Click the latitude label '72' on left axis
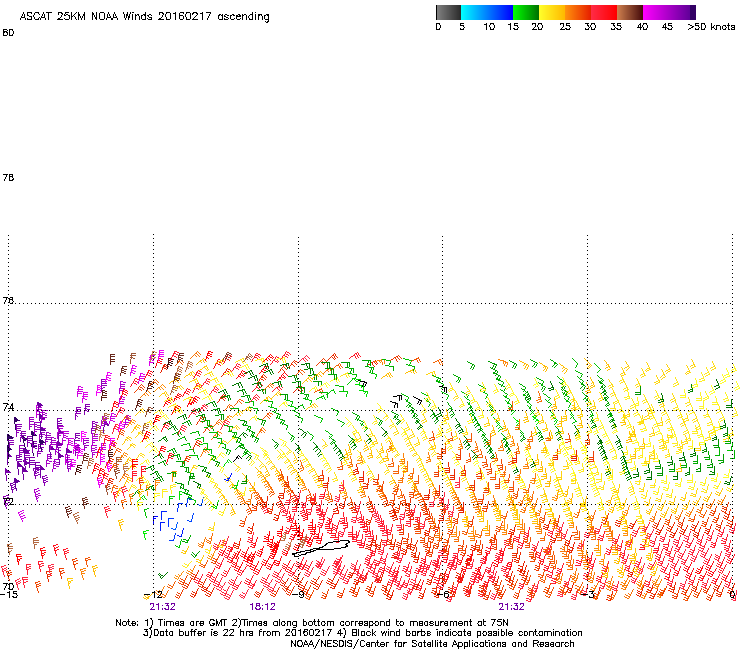 coord(8,501)
